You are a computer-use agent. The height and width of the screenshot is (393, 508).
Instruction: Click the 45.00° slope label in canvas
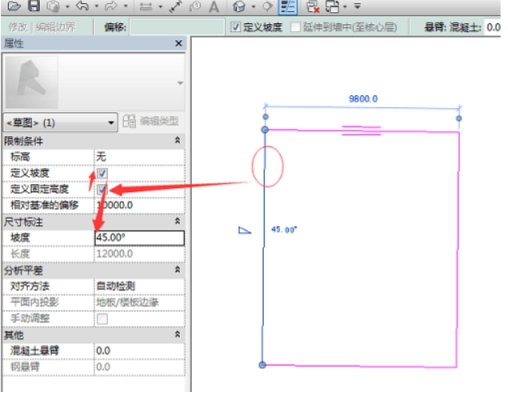point(284,230)
